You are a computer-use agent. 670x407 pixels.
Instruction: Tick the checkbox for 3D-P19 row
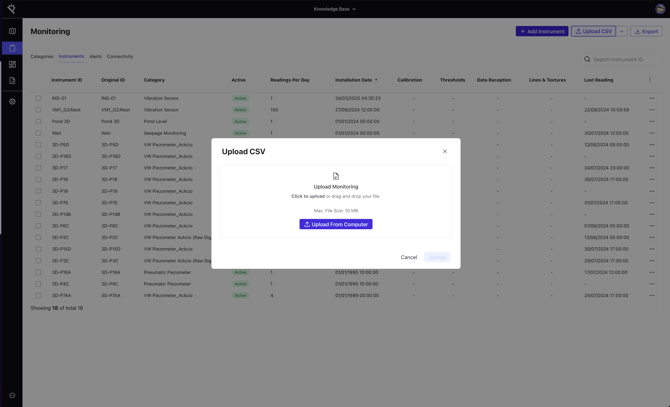(38, 191)
